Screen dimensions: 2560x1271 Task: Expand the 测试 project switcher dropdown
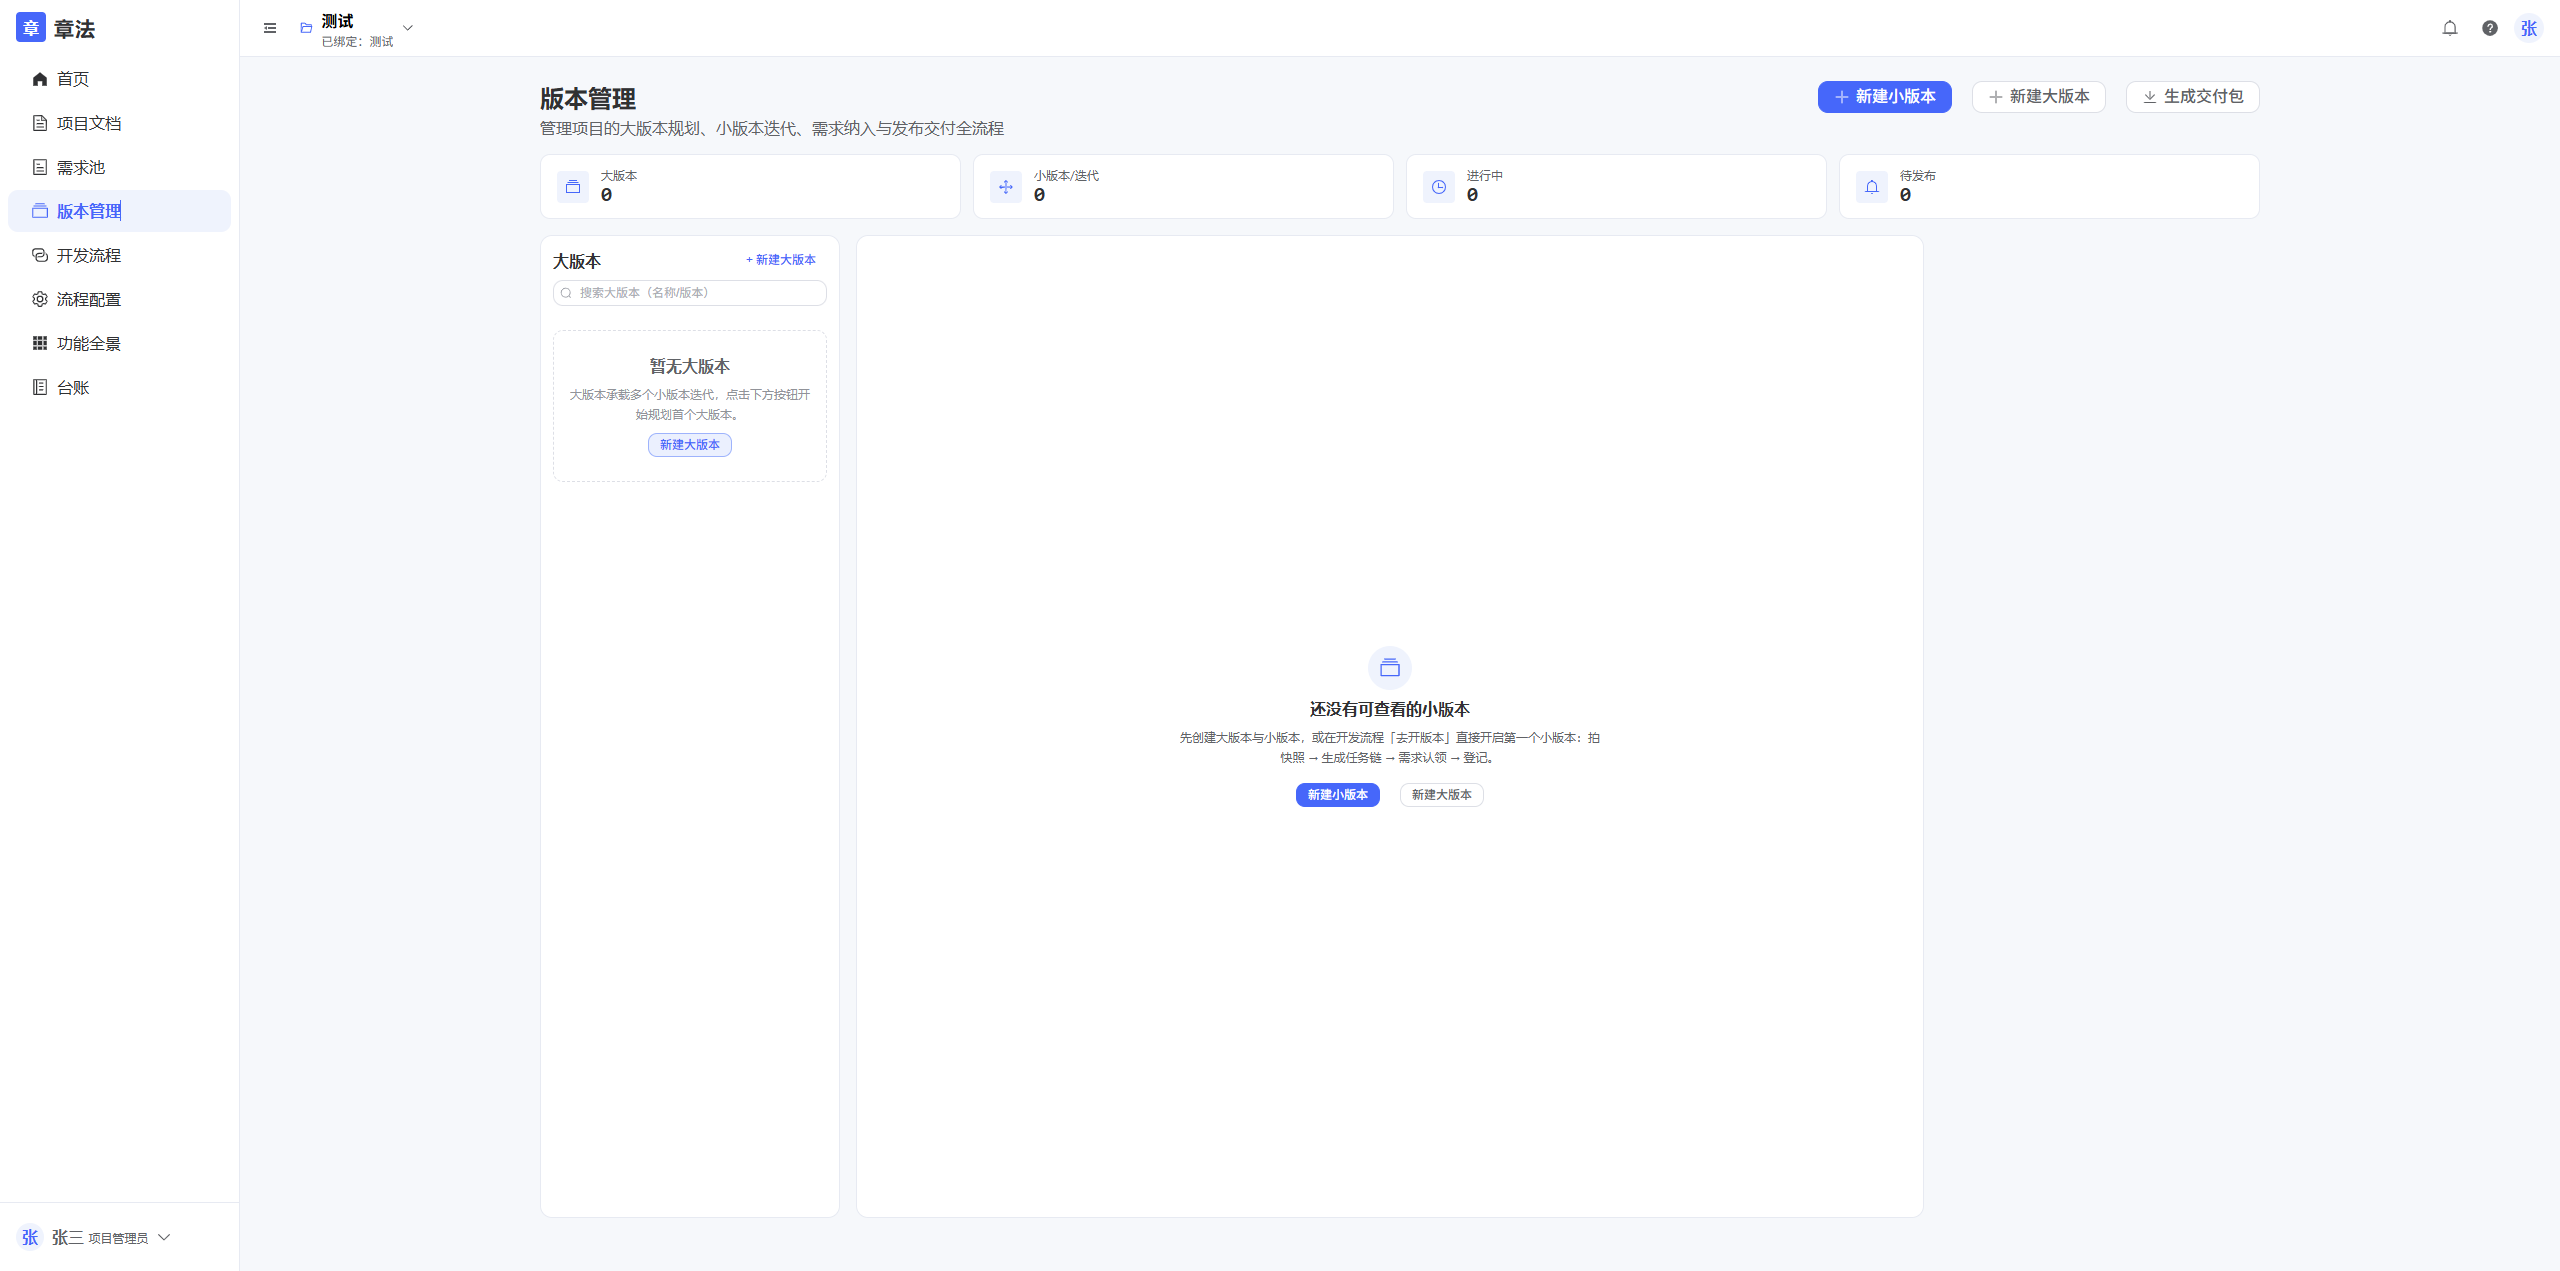pos(408,28)
